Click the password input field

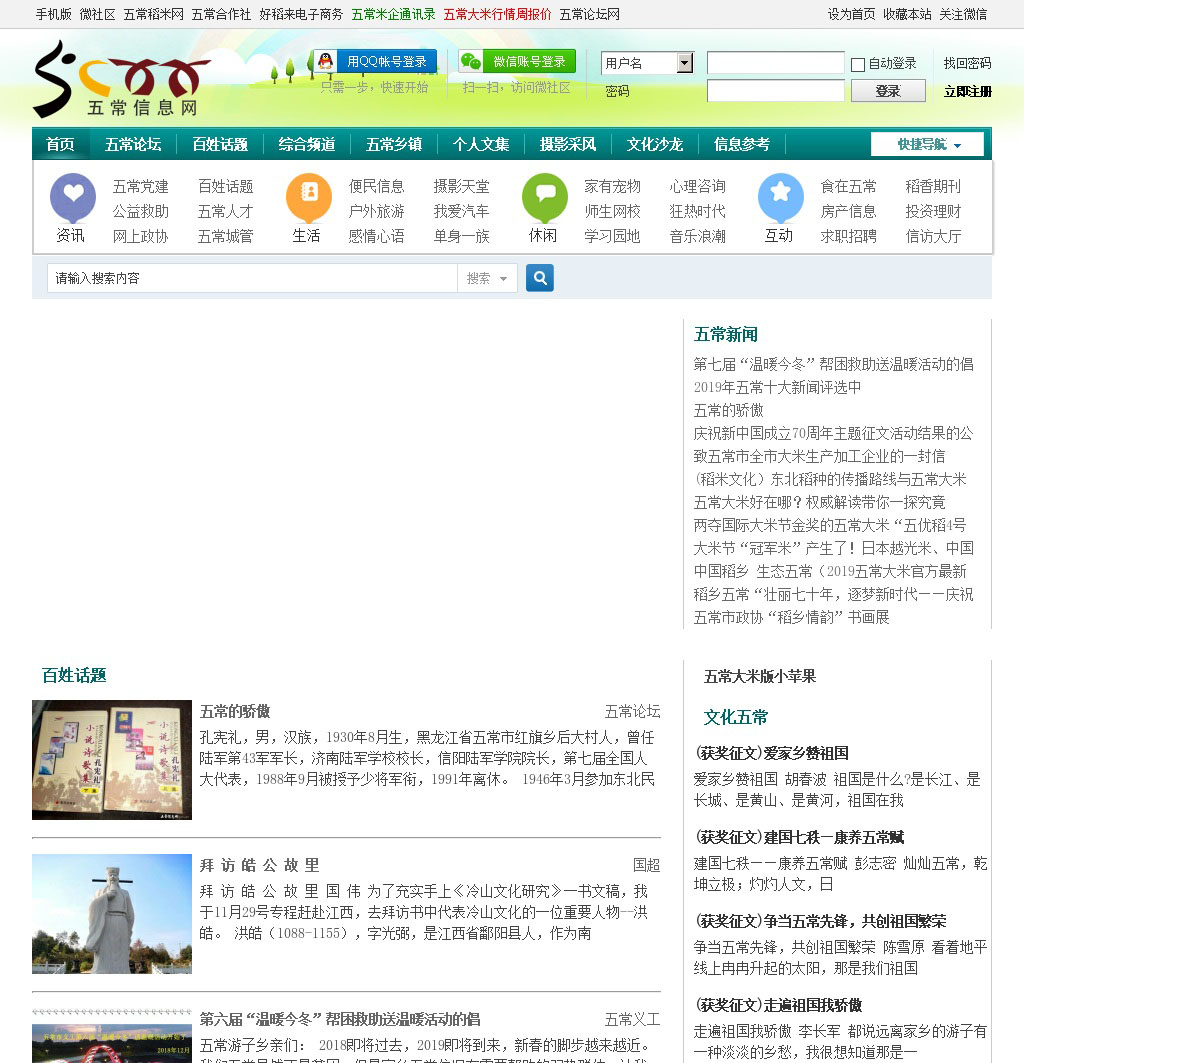(775, 91)
